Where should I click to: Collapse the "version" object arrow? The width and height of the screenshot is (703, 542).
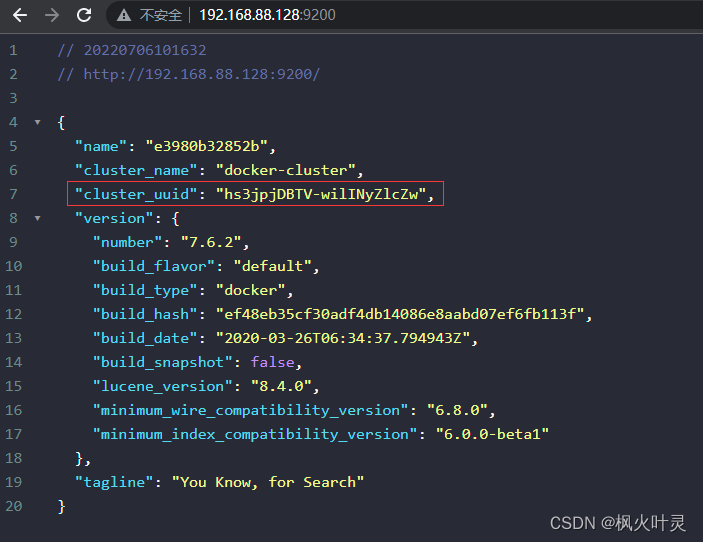tap(38, 218)
